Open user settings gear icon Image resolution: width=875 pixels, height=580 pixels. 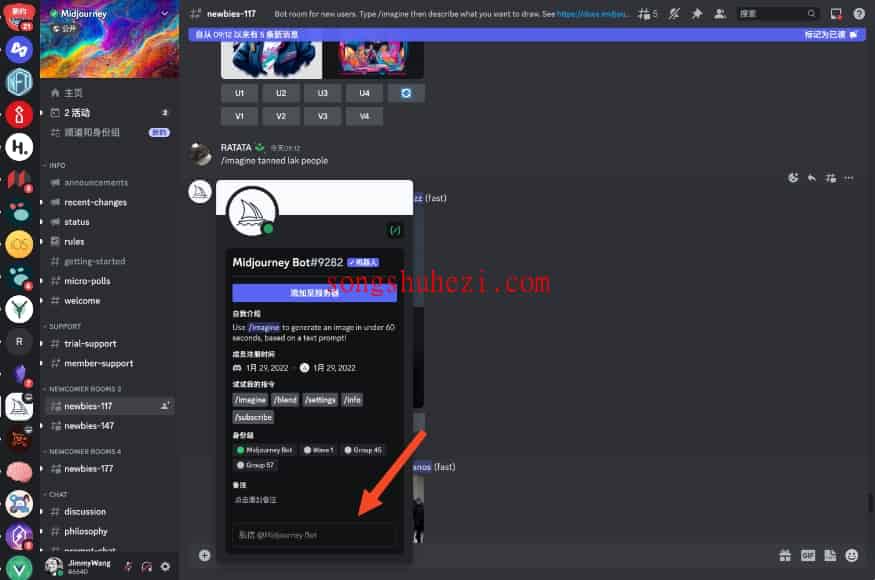(x=165, y=567)
